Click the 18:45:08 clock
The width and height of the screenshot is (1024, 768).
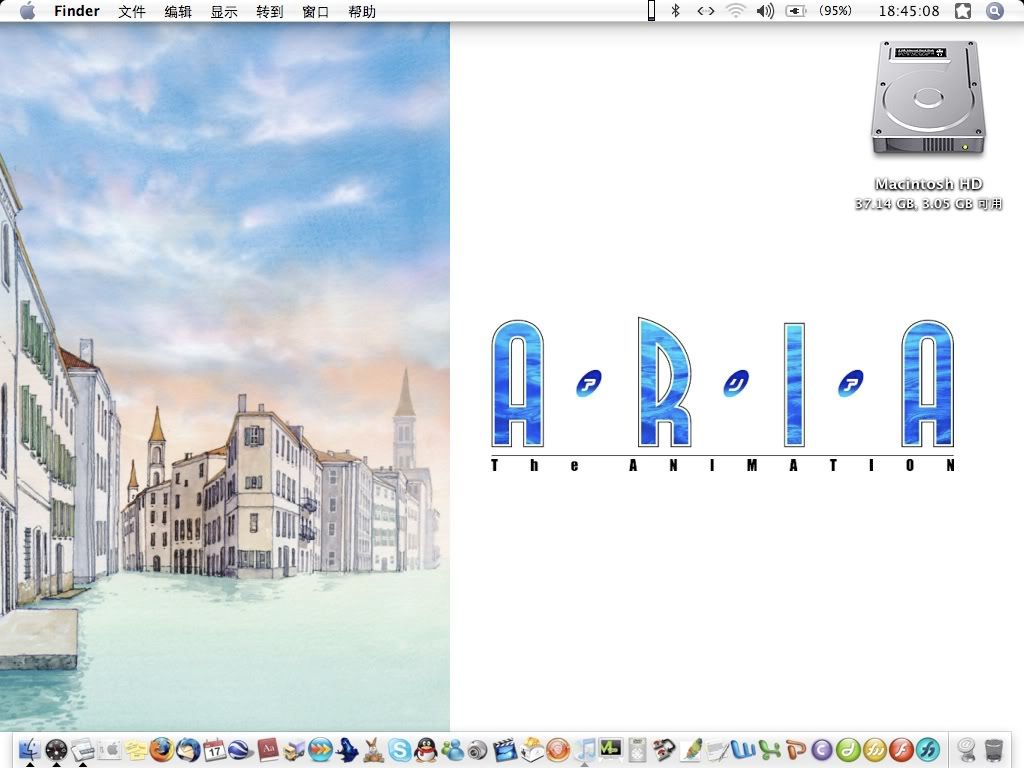909,11
